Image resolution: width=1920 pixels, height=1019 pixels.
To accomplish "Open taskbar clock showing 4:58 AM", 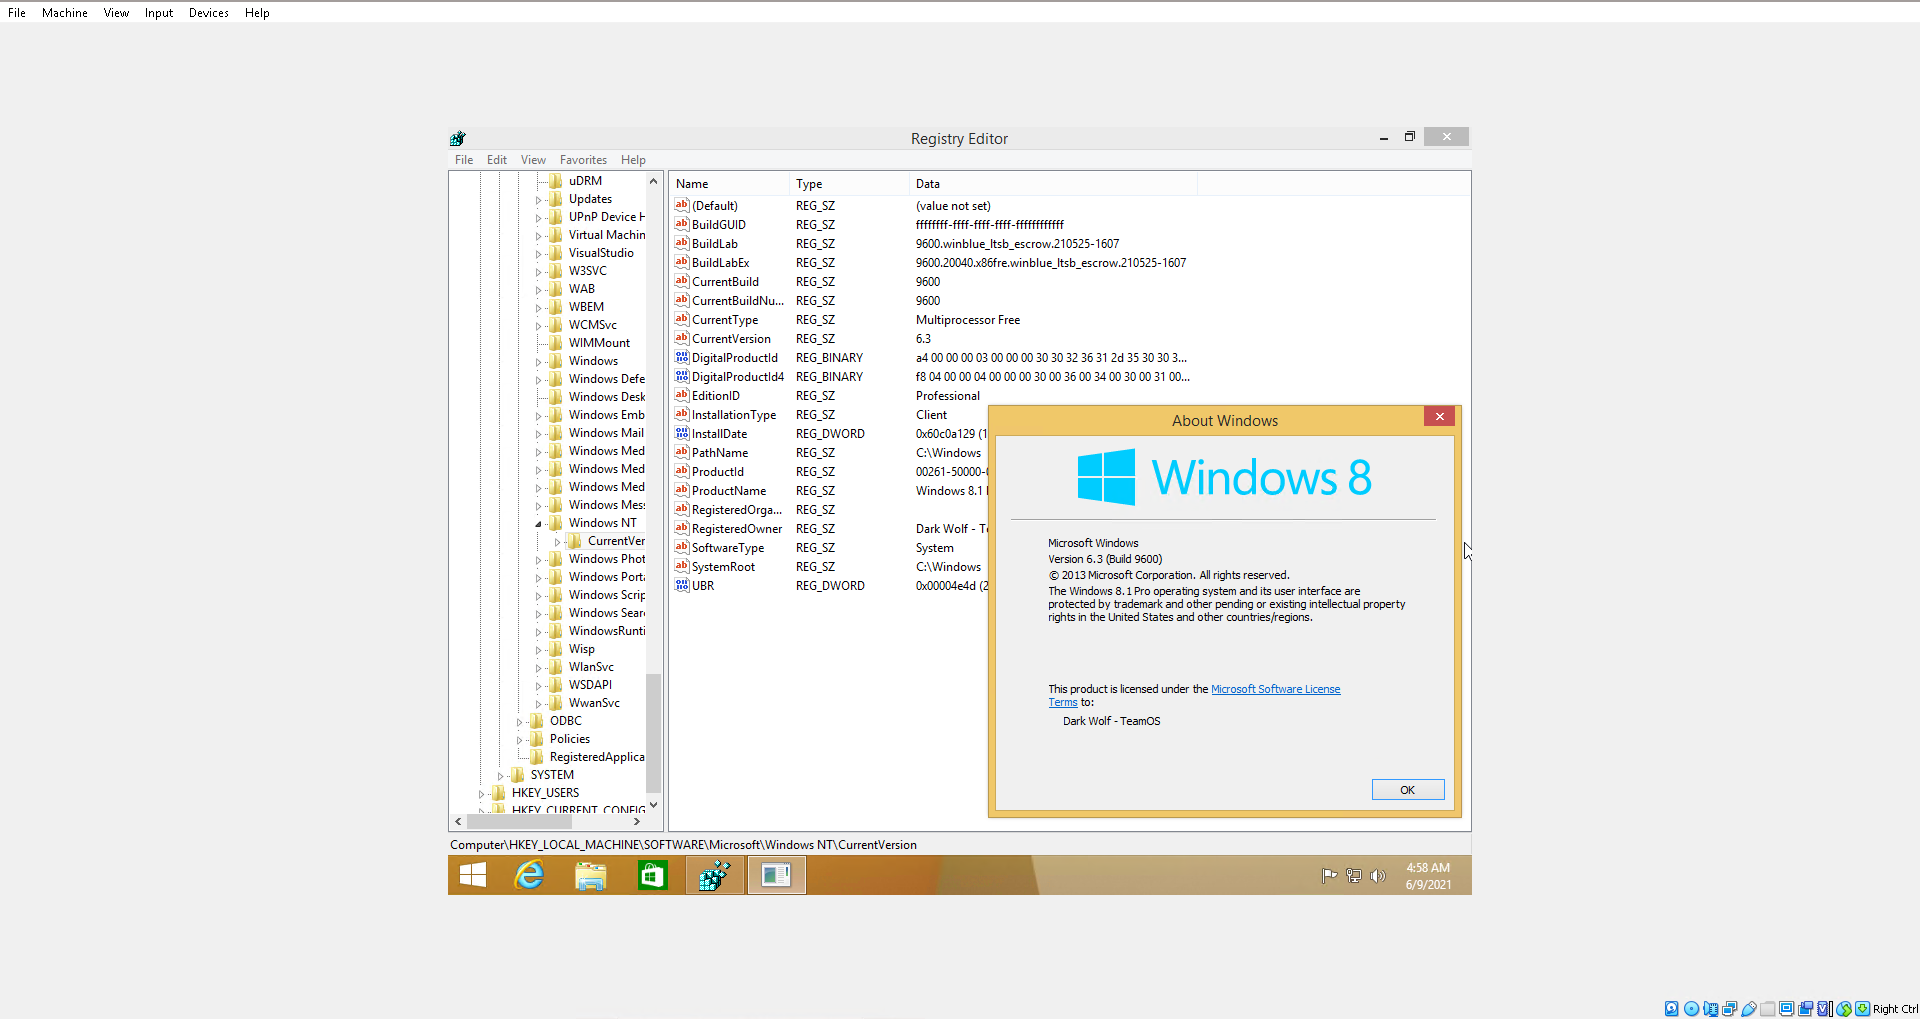I will click(1428, 876).
